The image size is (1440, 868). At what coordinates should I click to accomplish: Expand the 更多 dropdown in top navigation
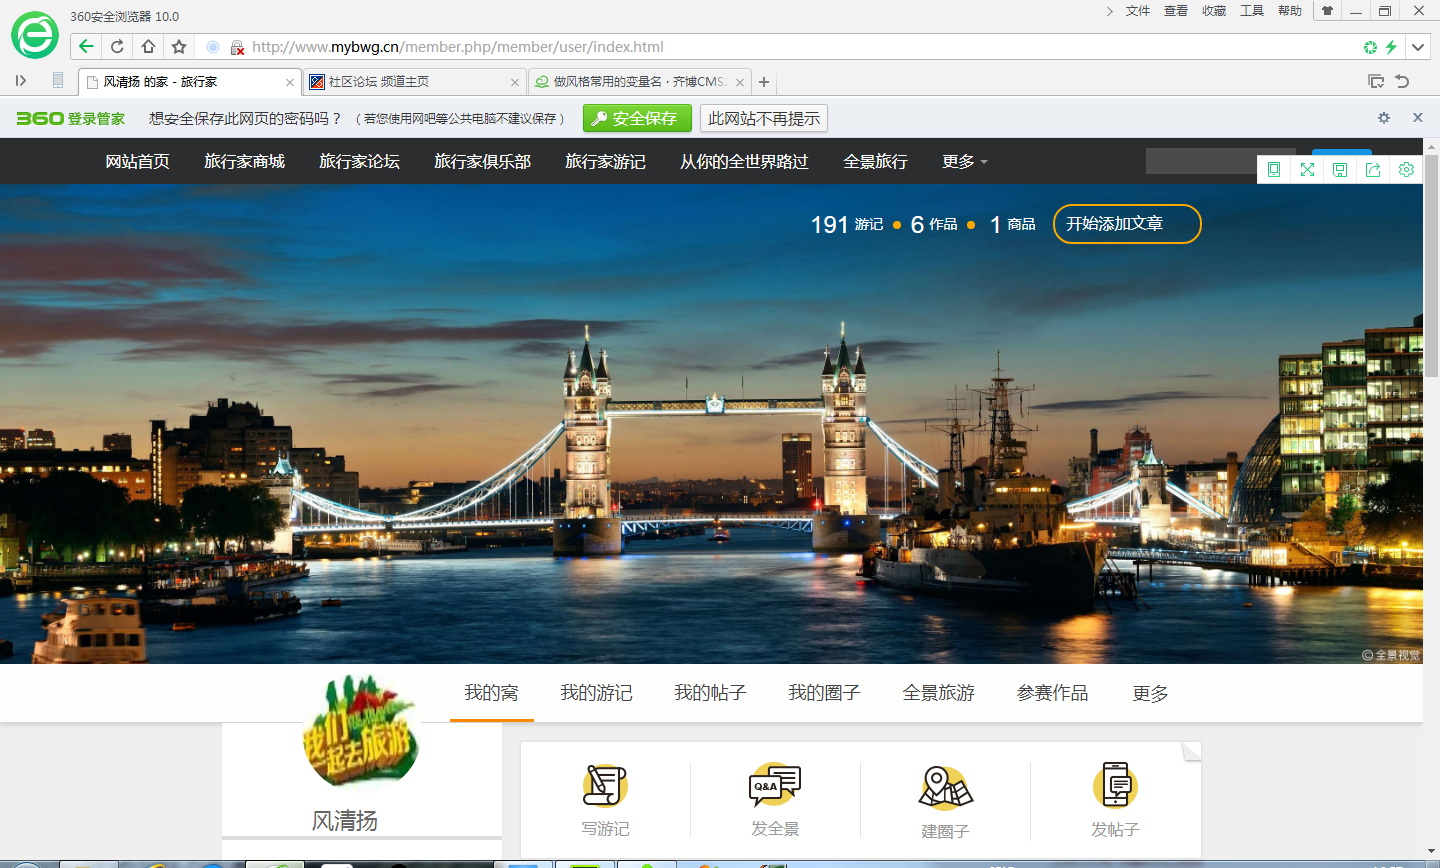(x=964, y=162)
